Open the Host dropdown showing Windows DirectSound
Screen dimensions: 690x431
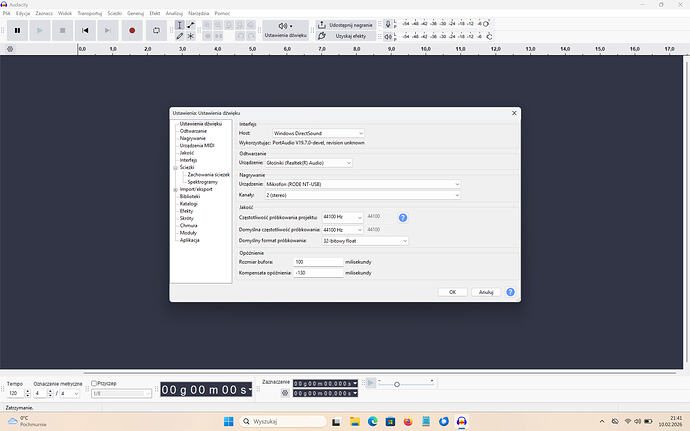coord(318,133)
